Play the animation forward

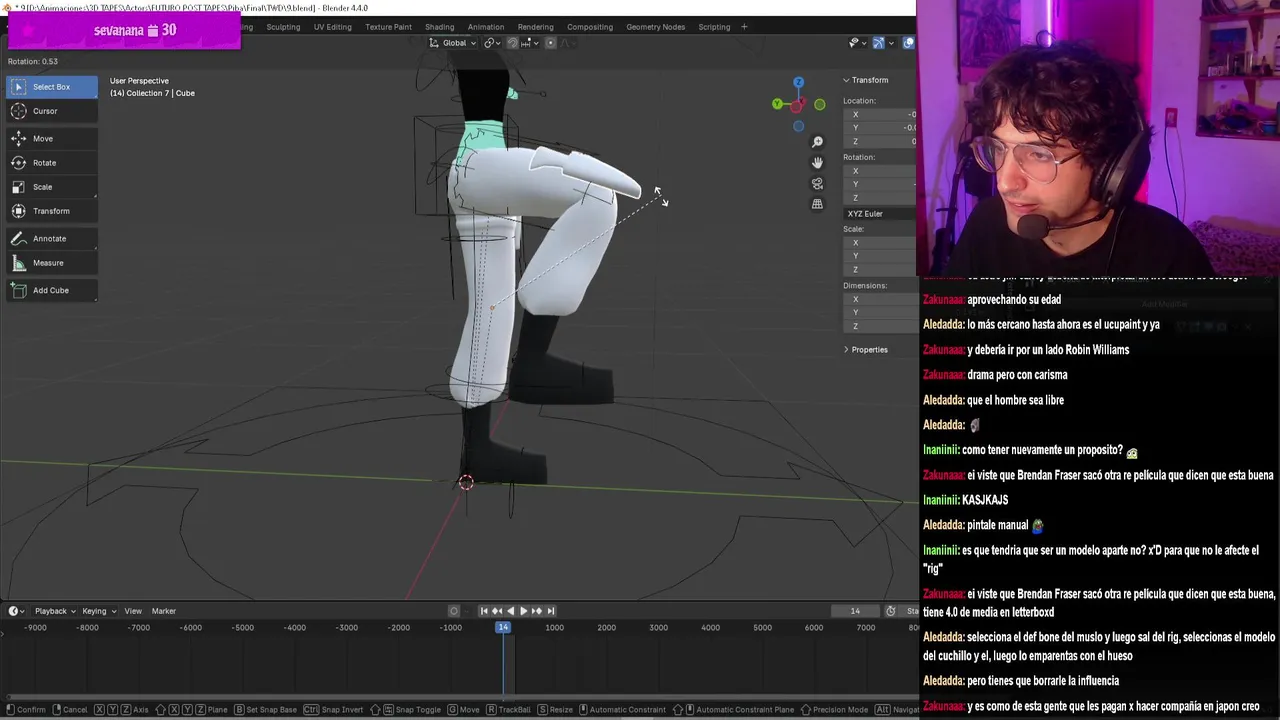point(523,611)
